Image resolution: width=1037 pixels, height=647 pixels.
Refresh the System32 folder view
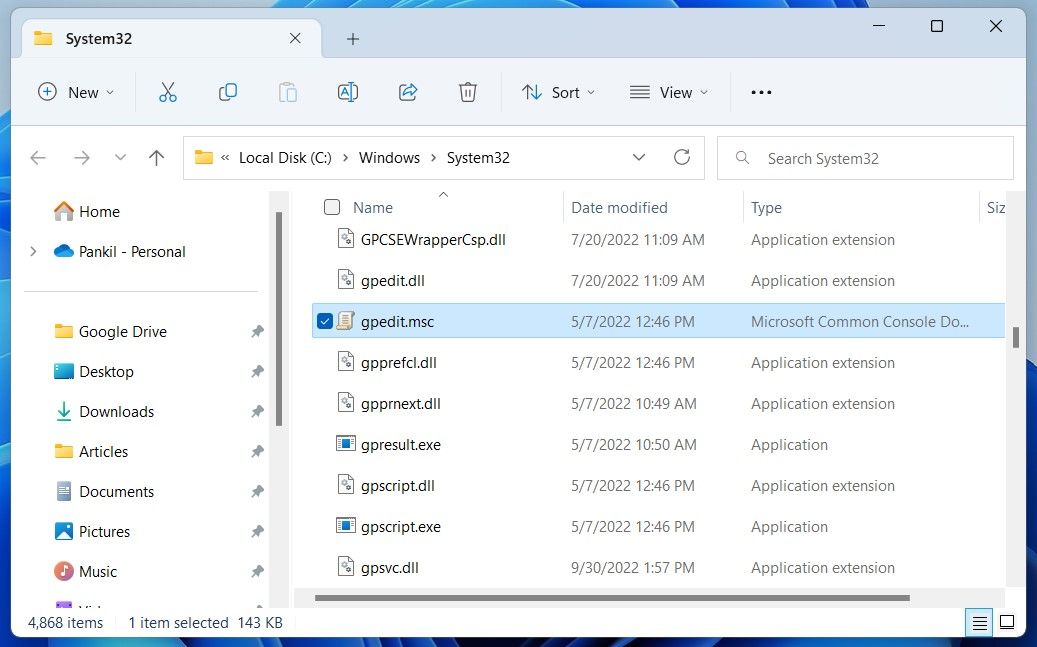tap(682, 157)
